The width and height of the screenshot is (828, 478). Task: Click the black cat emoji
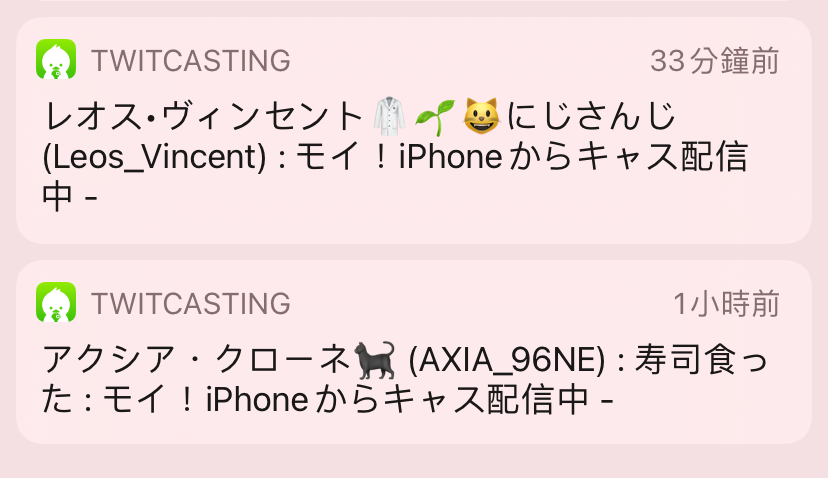coord(374,360)
